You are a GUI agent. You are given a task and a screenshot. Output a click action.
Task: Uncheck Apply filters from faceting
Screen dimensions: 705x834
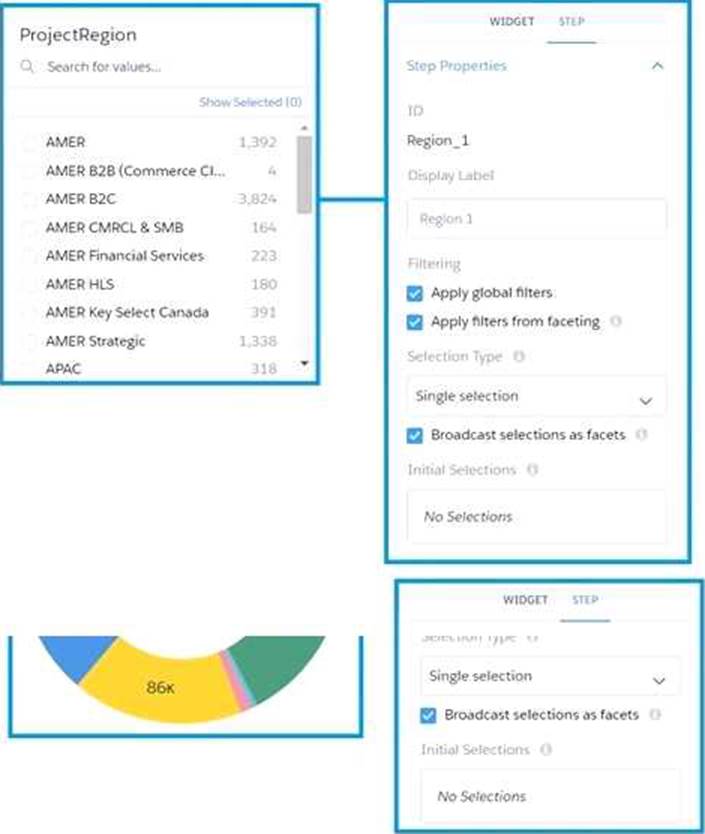416,322
